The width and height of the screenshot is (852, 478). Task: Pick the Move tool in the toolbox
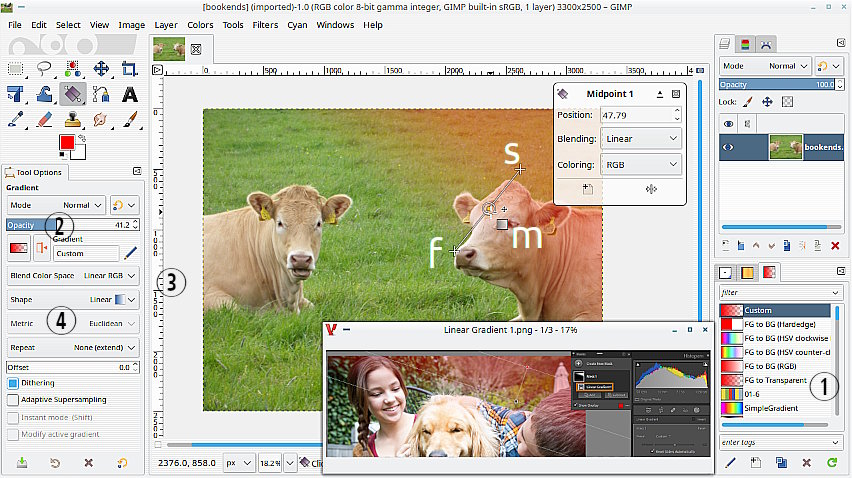tap(101, 69)
